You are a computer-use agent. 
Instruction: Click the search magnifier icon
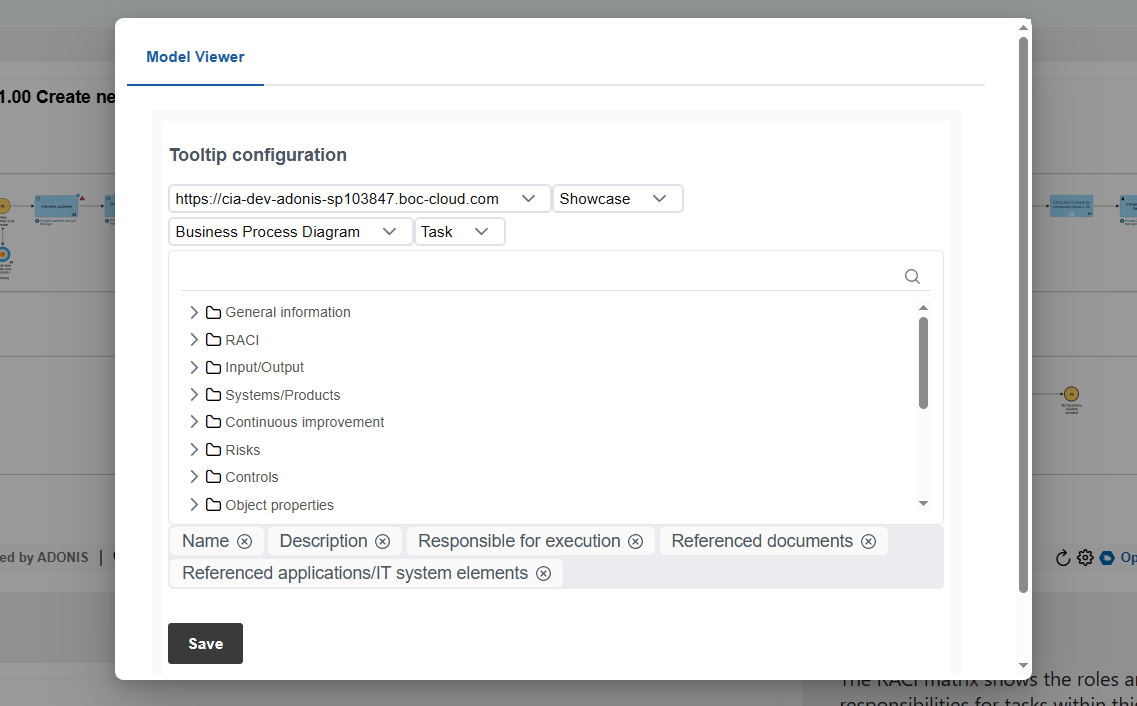911,276
